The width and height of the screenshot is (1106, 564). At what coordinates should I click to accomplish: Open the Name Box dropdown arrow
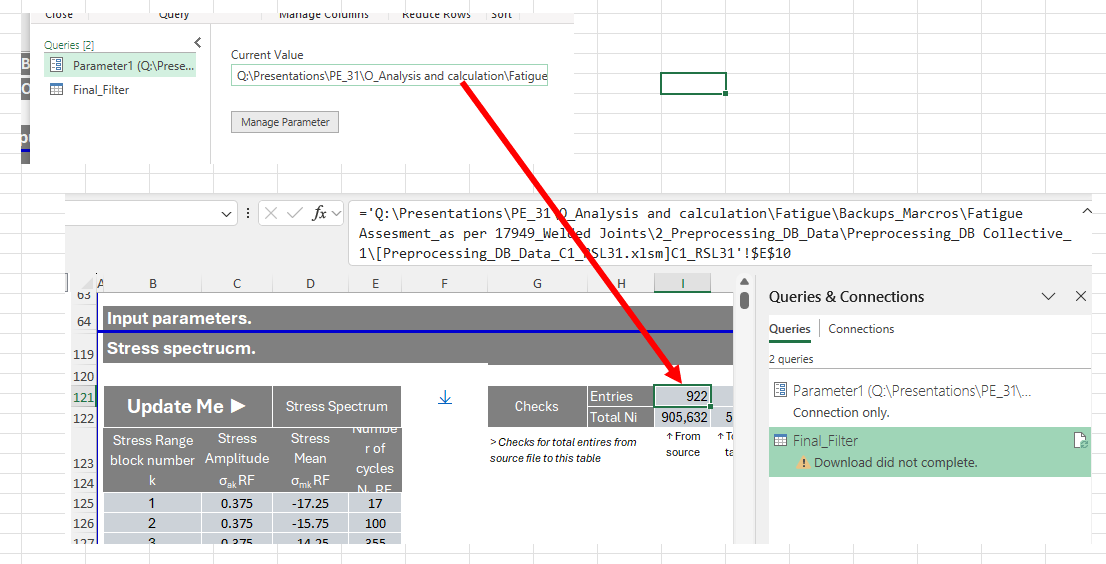point(226,214)
